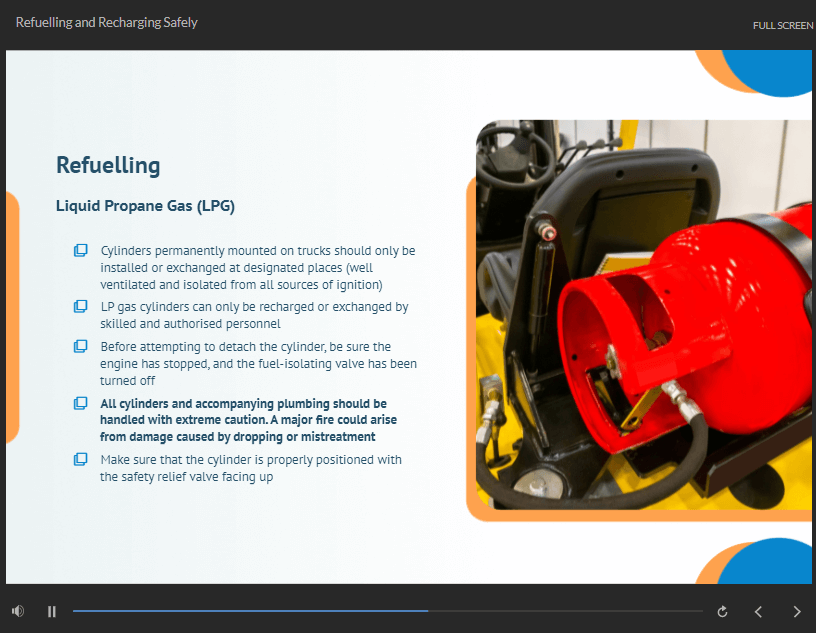Image resolution: width=816 pixels, height=633 pixels.
Task: Mute the course audio with the speaker icon
Action: [x=18, y=611]
